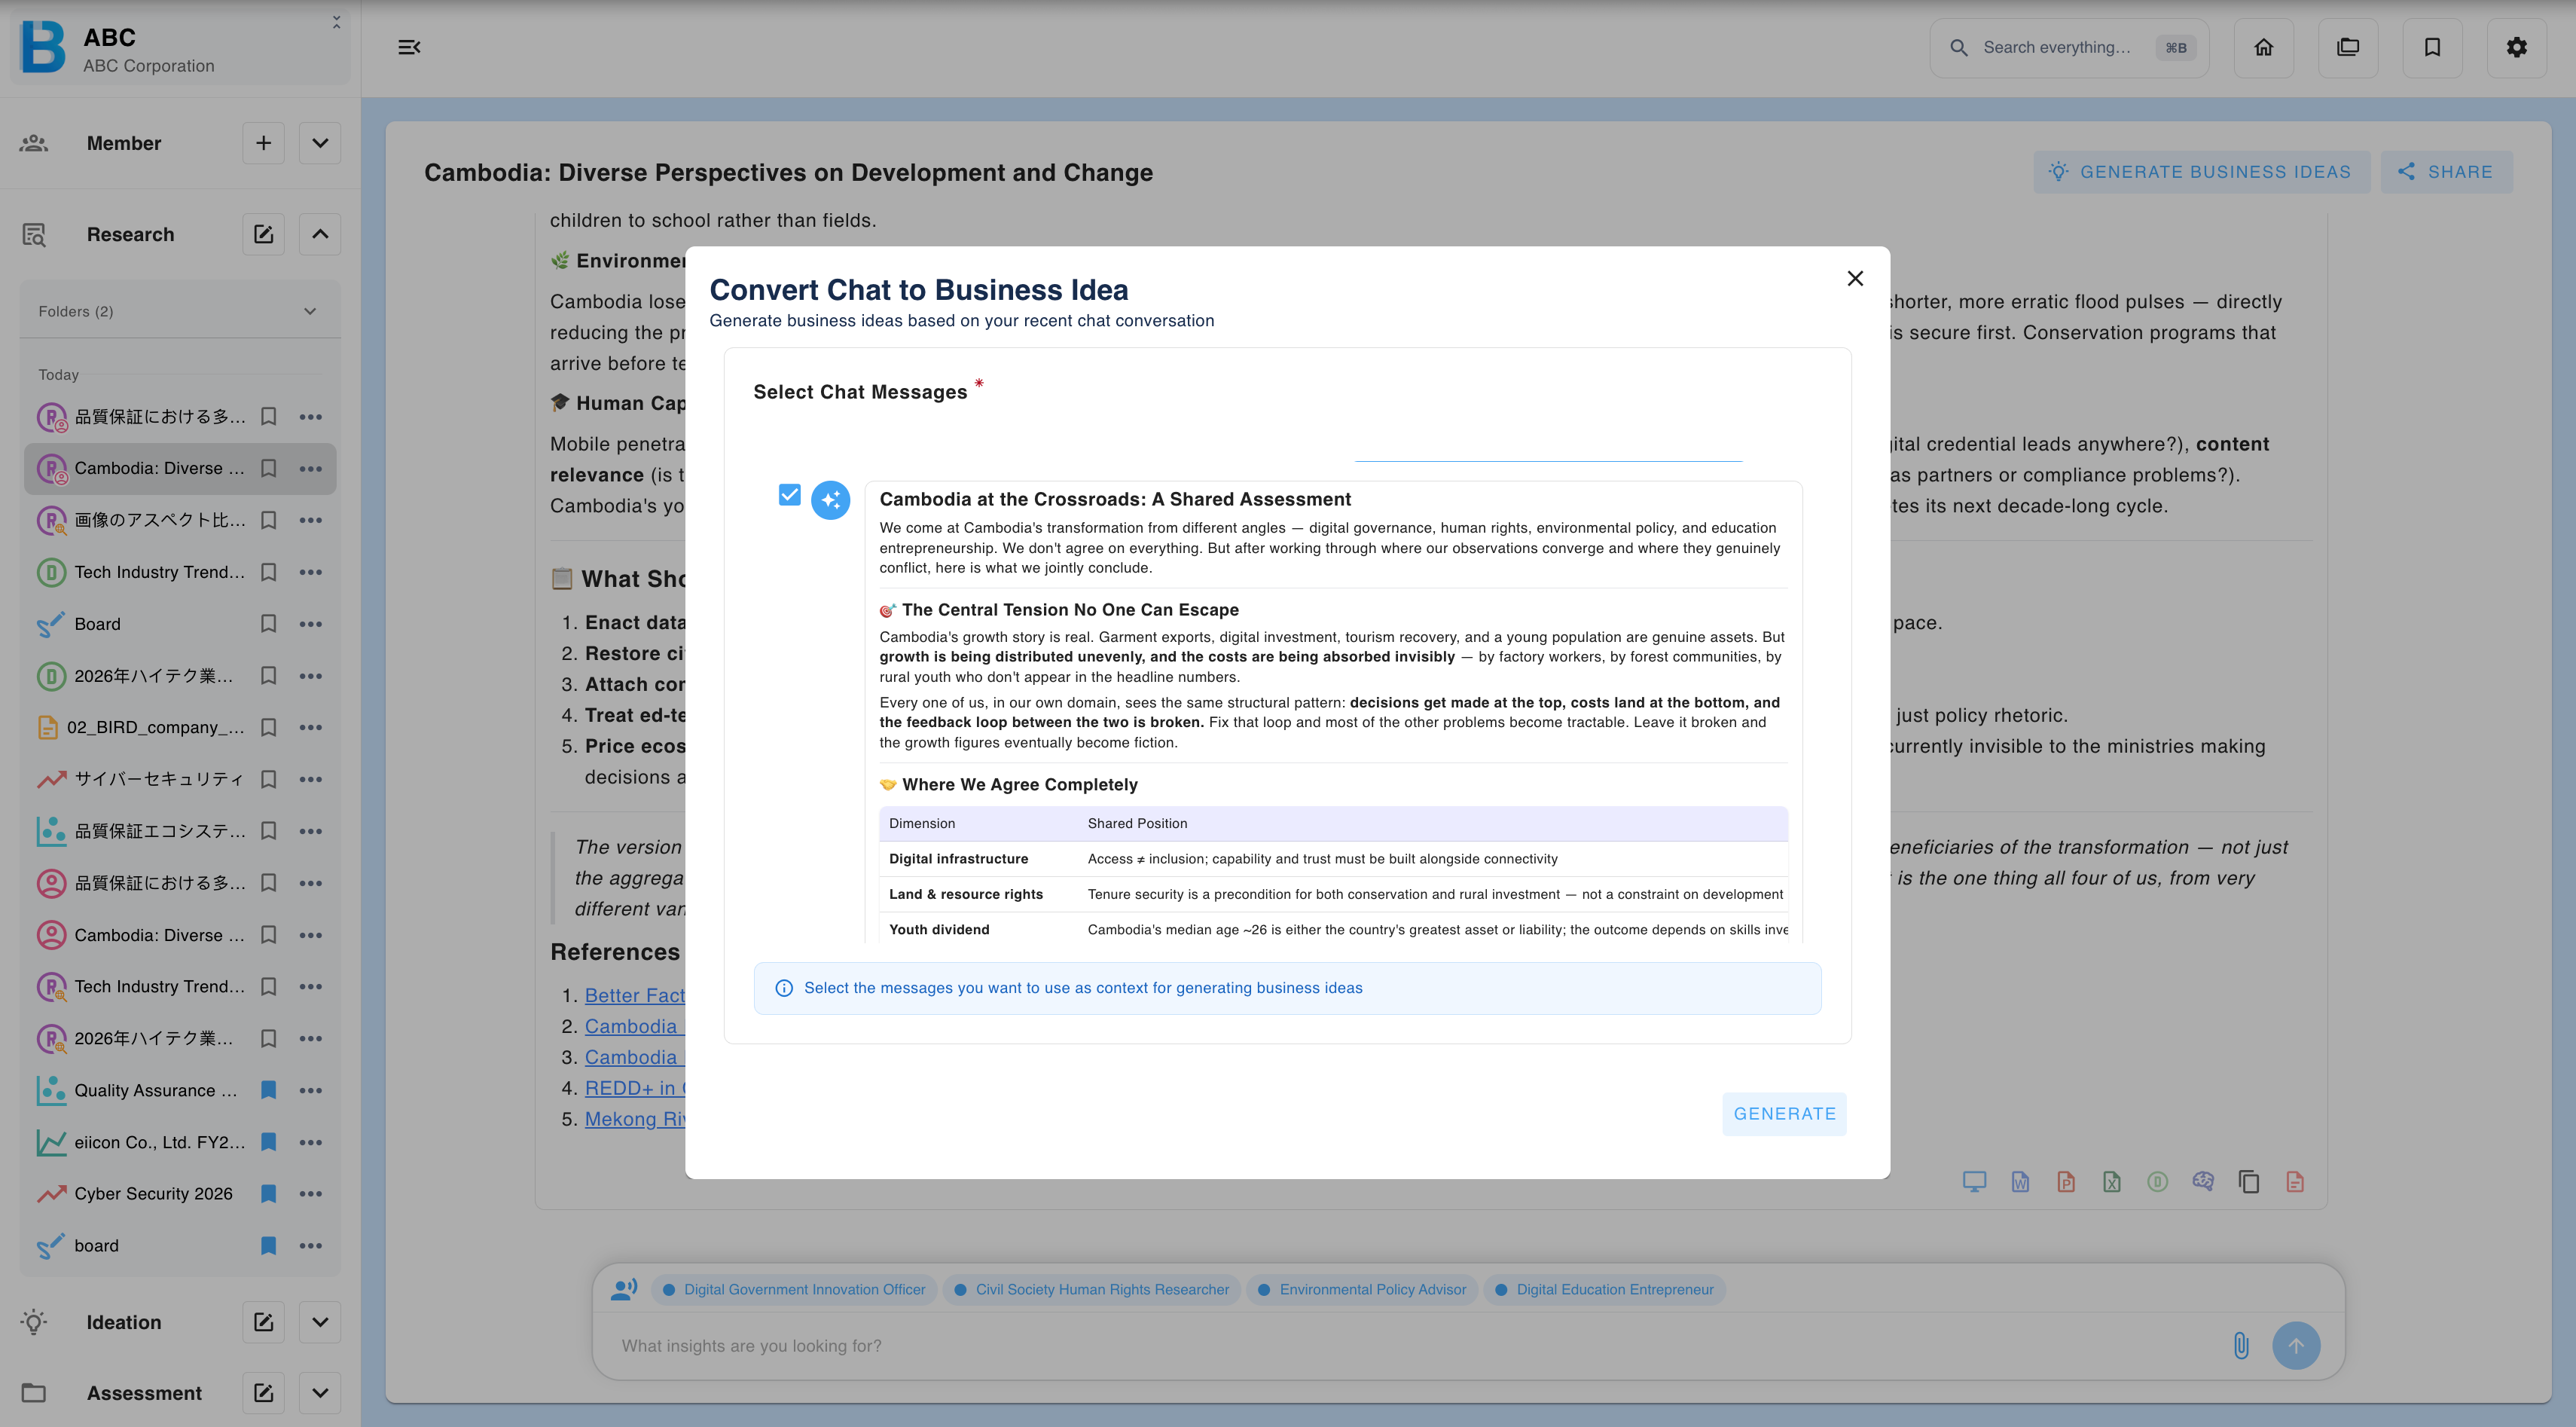Attach a file with the paperclip icon

click(x=2241, y=1346)
